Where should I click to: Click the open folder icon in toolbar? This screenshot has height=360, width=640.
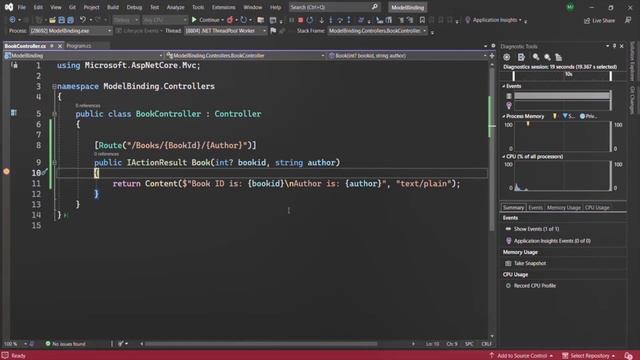pyautogui.click(x=52, y=20)
